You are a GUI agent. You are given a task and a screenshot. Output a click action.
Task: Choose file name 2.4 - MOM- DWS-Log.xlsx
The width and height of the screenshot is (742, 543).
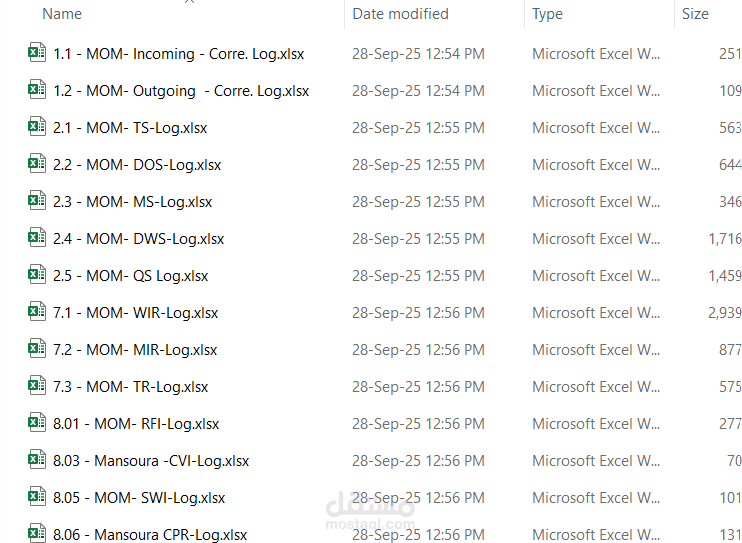click(x=139, y=239)
